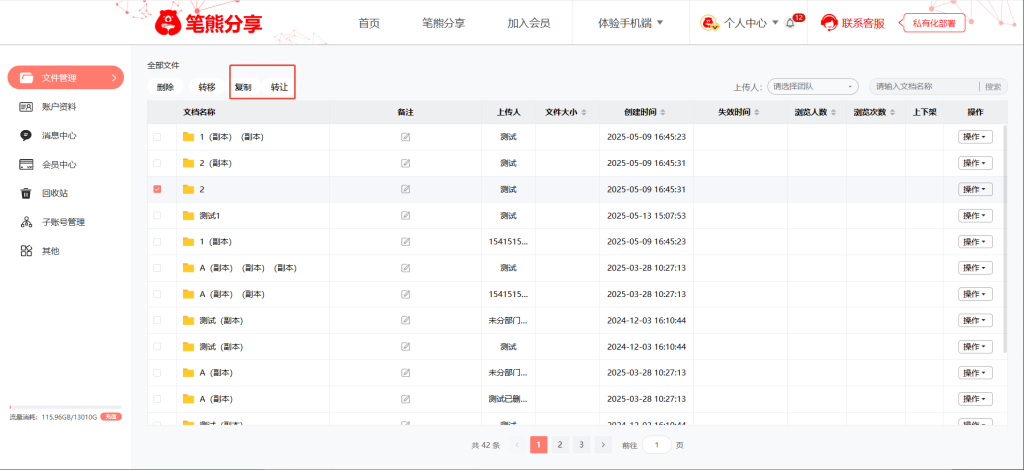Viewport: 1024px width, 470px height.
Task: Check the checkbox for folder 测试1
Action: [157, 216]
